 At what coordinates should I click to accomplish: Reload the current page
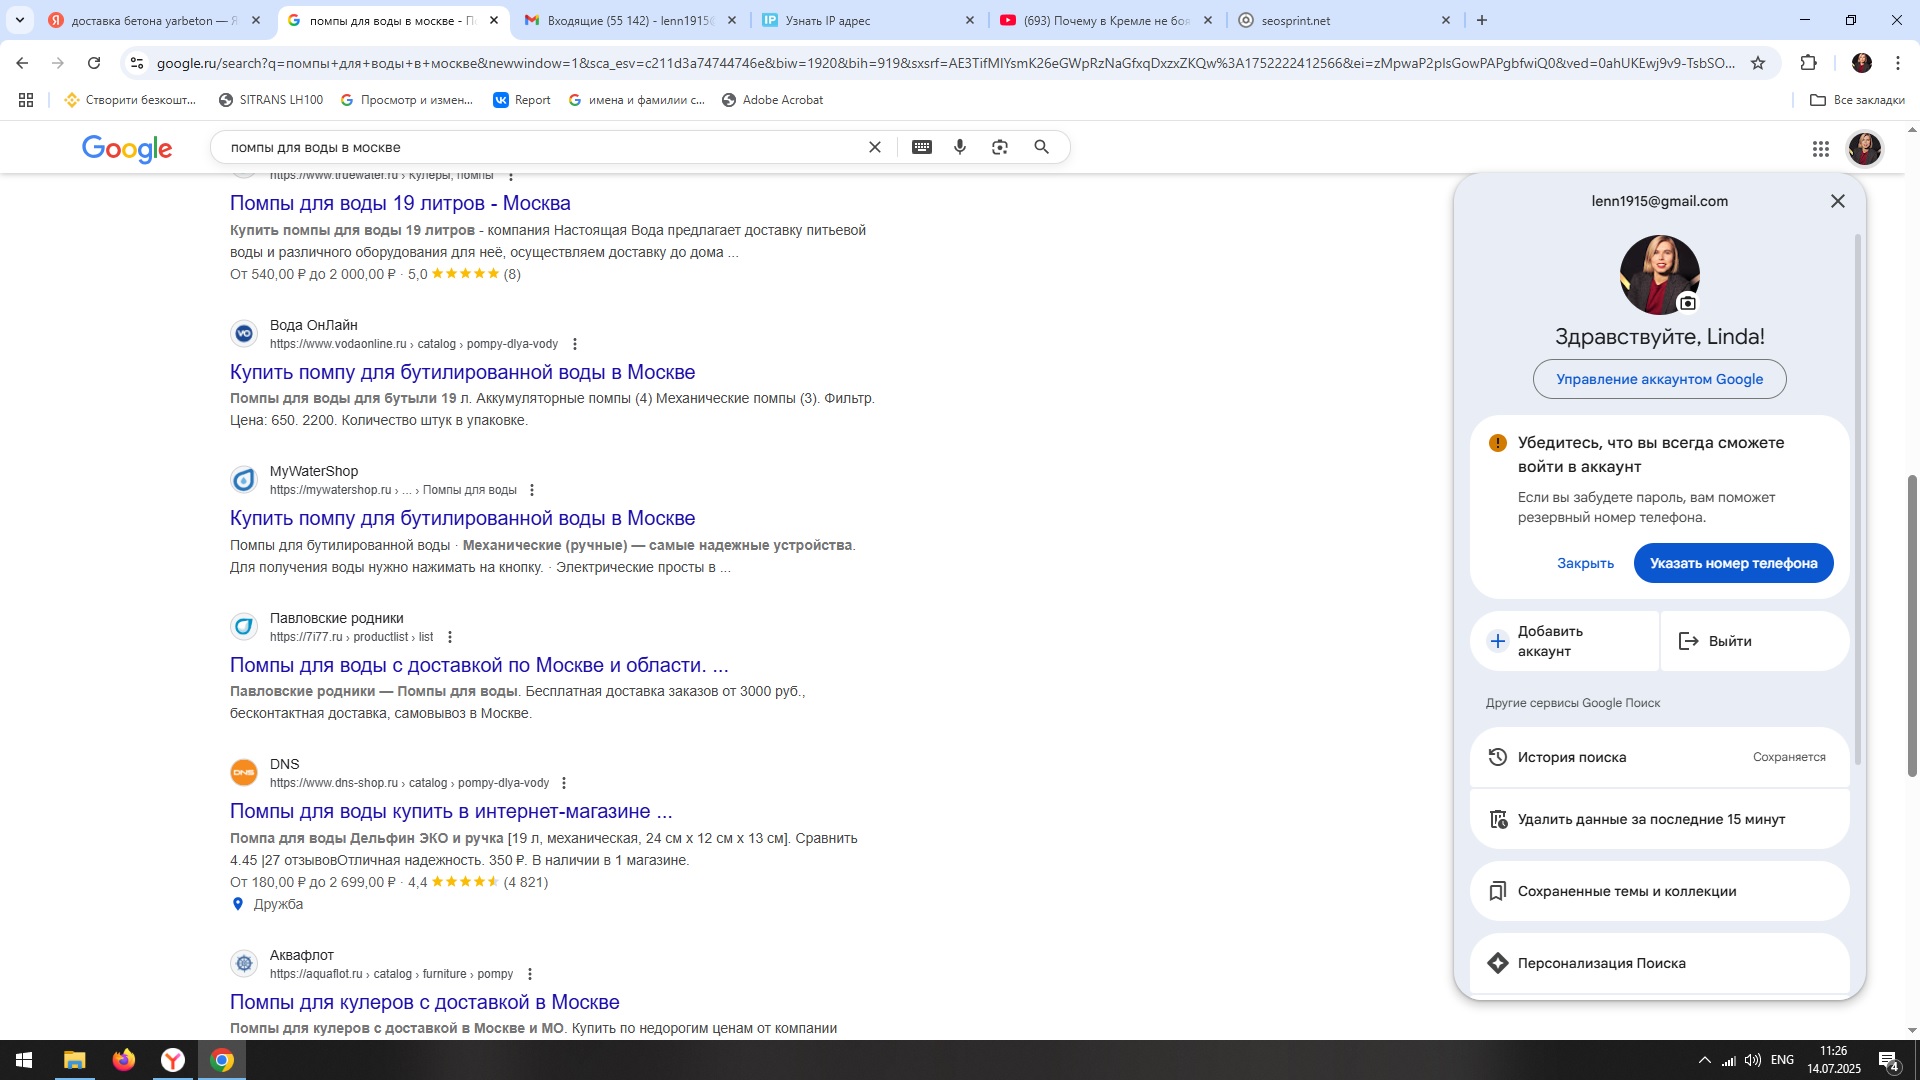pos(94,63)
